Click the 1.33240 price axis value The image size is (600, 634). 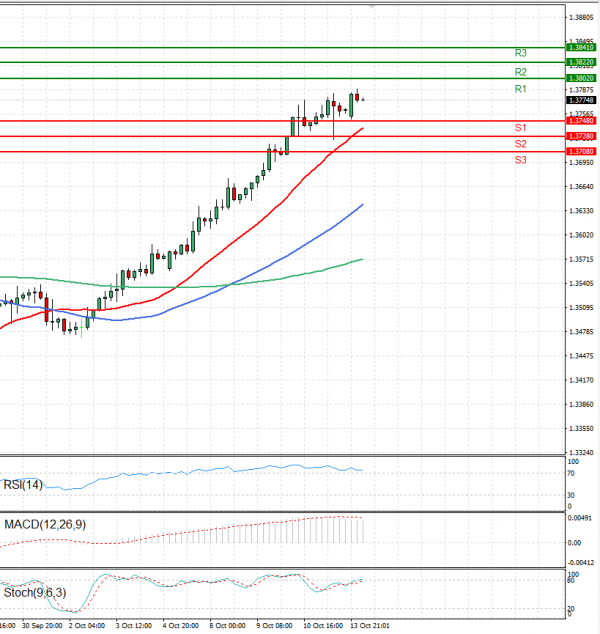[581, 453]
